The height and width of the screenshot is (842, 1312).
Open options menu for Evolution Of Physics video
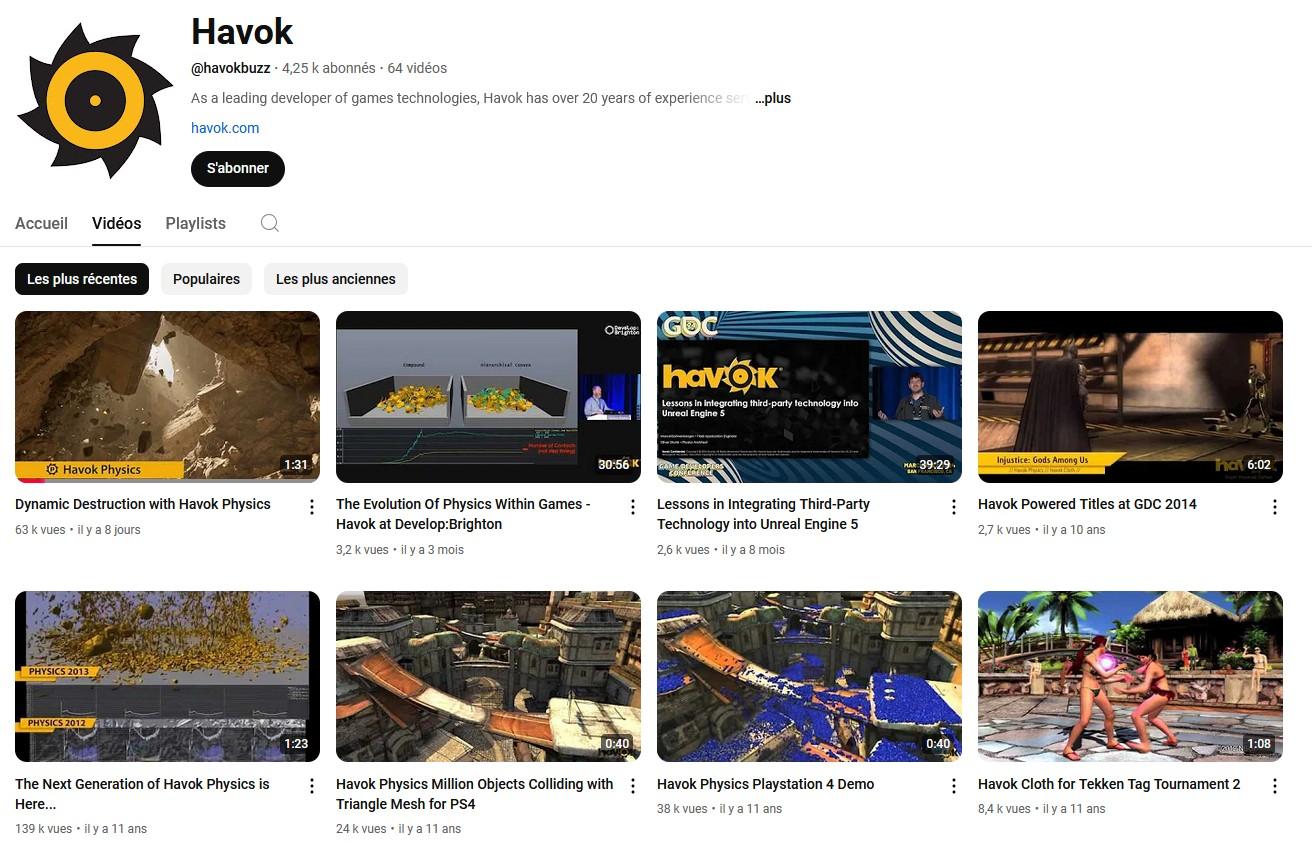(x=633, y=507)
